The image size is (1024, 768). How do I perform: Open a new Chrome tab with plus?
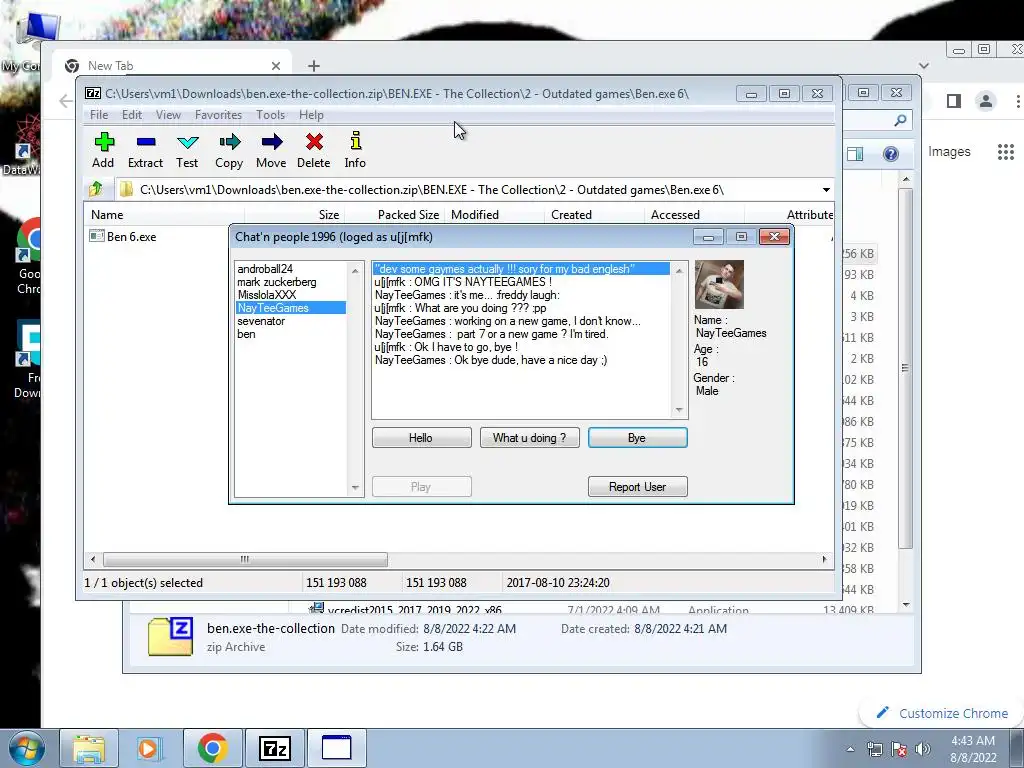point(314,66)
